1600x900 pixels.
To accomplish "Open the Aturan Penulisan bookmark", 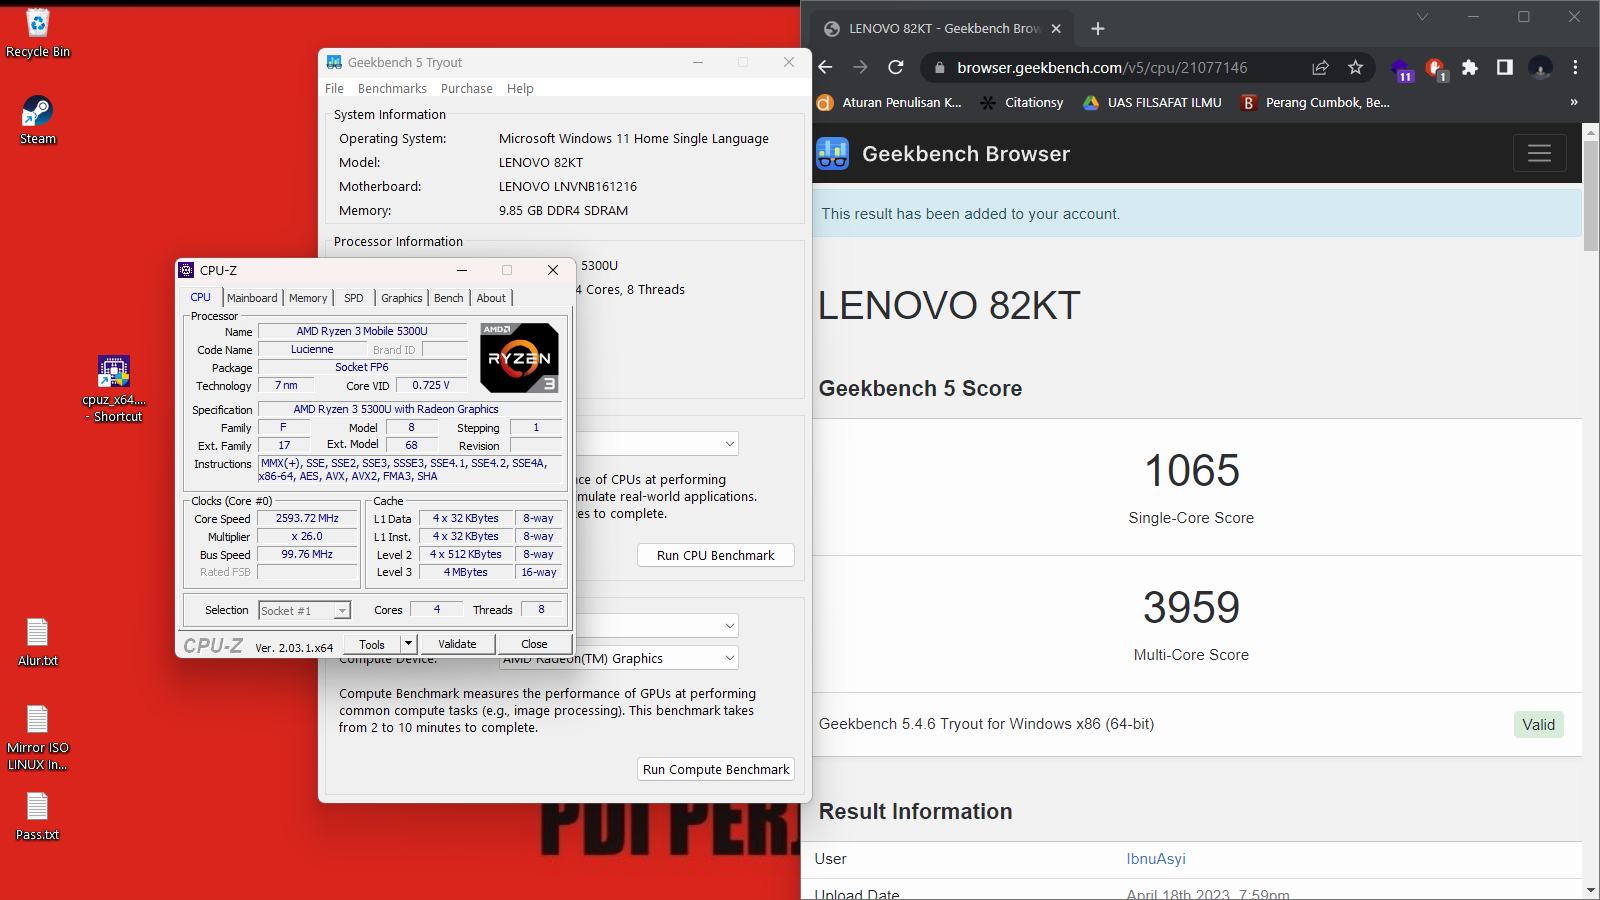I will (889, 102).
